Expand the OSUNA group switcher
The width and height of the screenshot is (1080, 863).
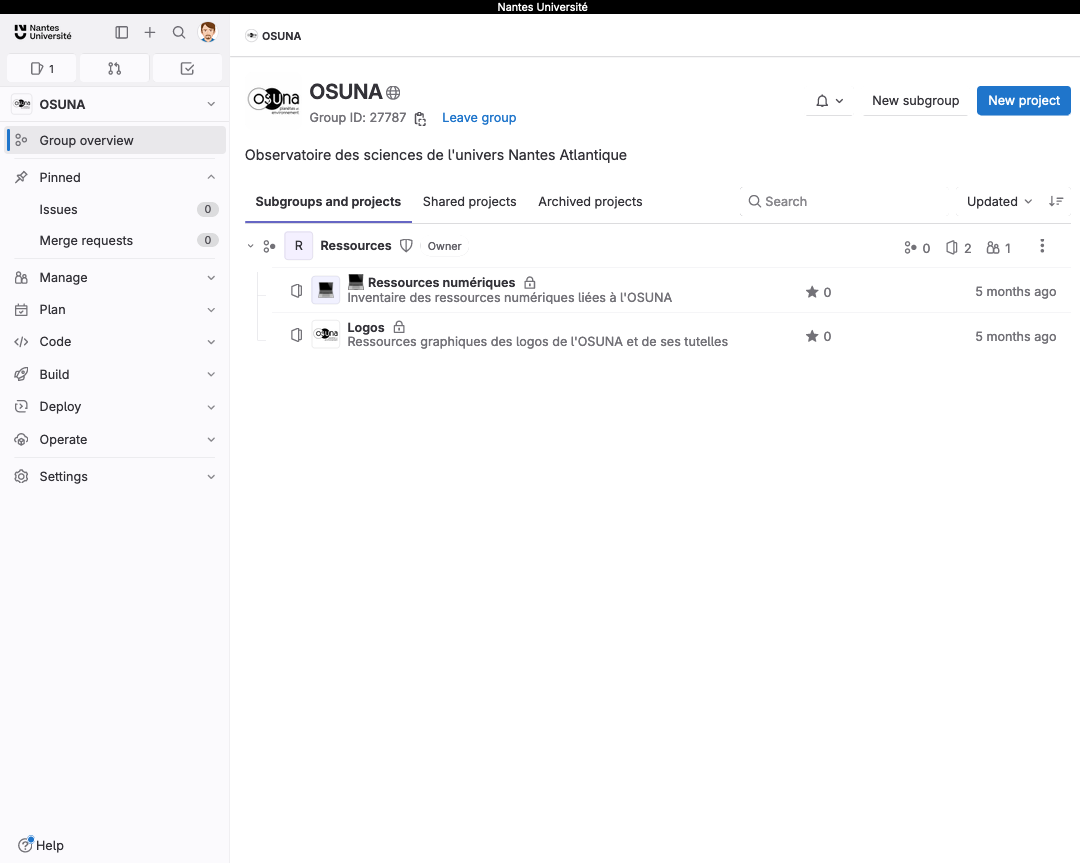(115, 104)
